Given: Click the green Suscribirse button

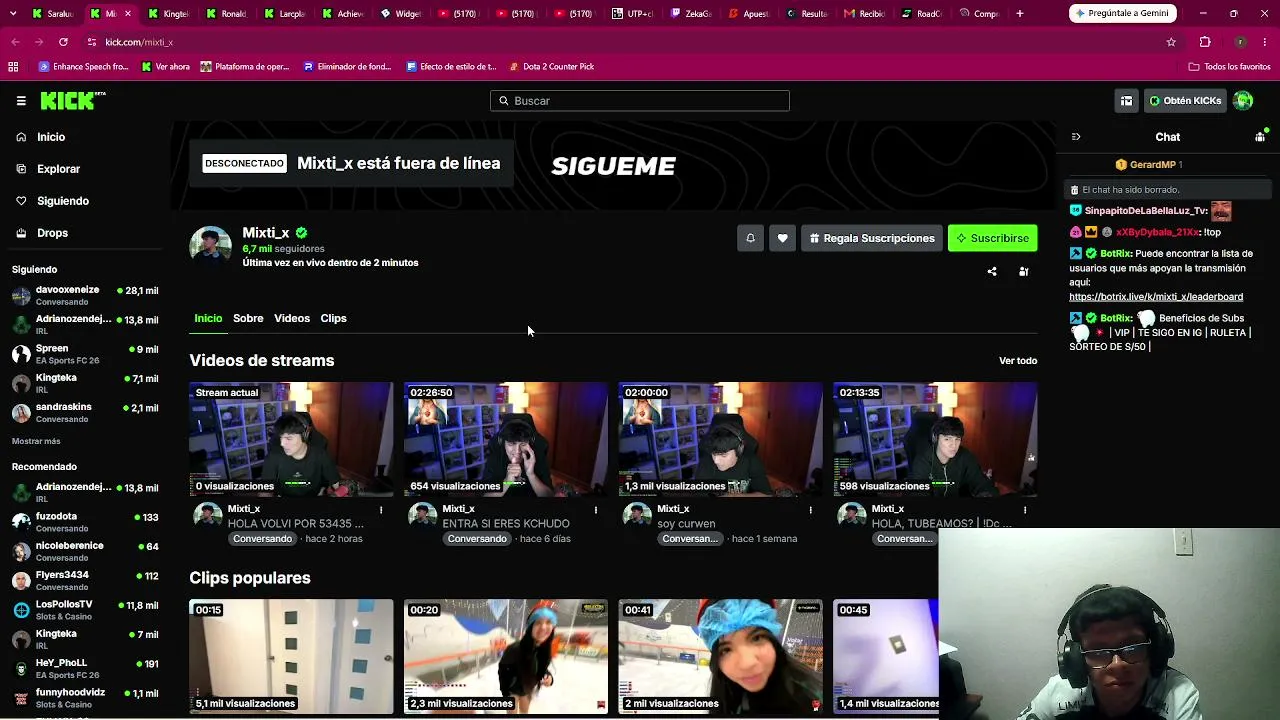Looking at the screenshot, I should [x=992, y=238].
